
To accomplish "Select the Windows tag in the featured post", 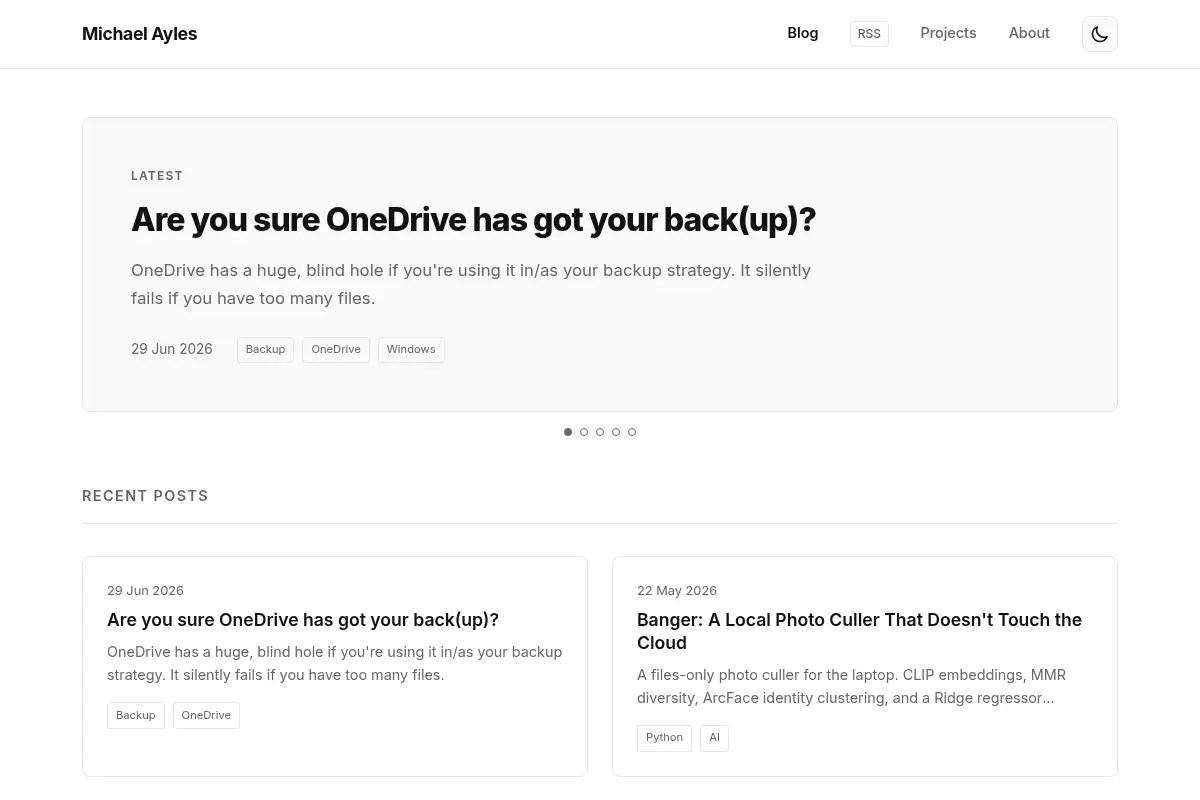I will point(411,349).
